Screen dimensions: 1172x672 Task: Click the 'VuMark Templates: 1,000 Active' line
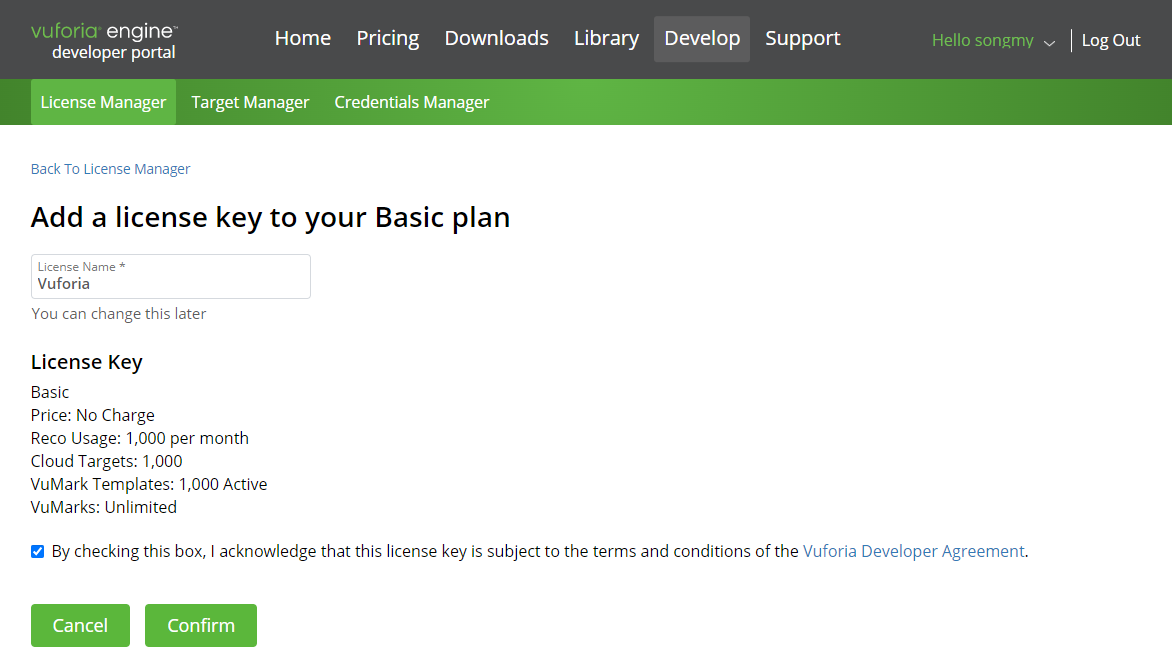pyautogui.click(x=149, y=484)
